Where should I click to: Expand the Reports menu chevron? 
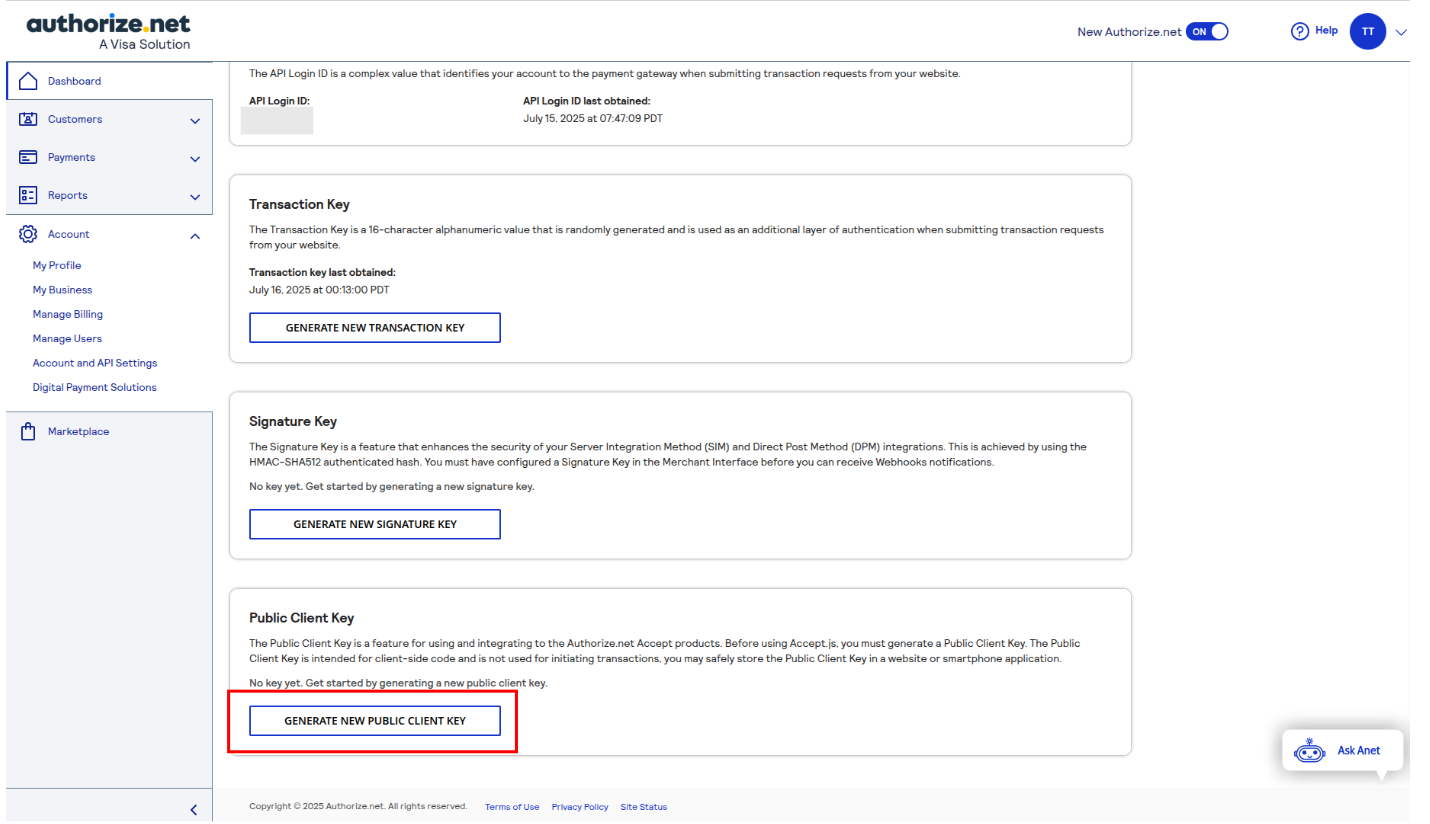tap(195, 197)
